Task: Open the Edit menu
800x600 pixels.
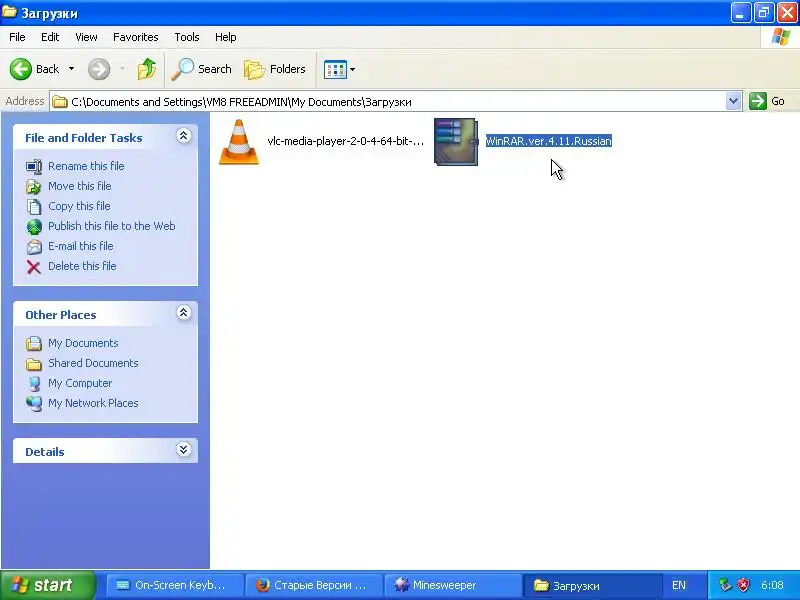Action: pyautogui.click(x=50, y=37)
